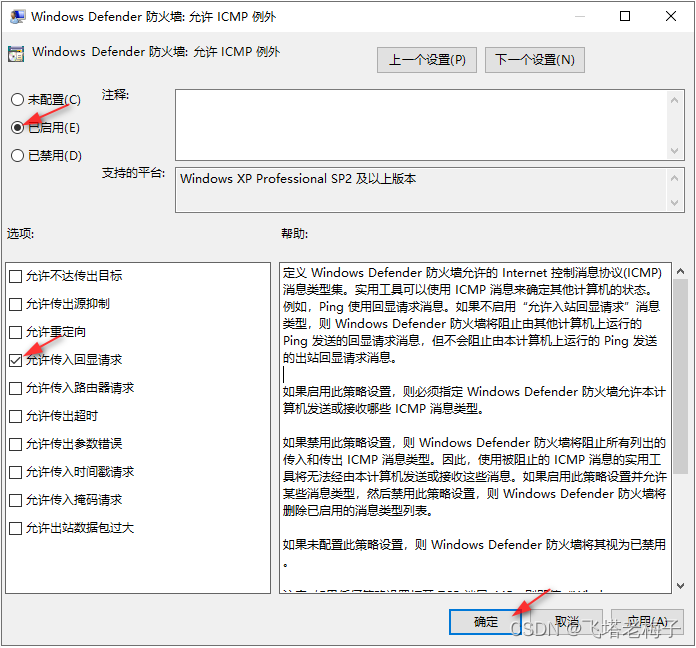Maximize the dialog window
696x648 pixels.
[625, 16]
